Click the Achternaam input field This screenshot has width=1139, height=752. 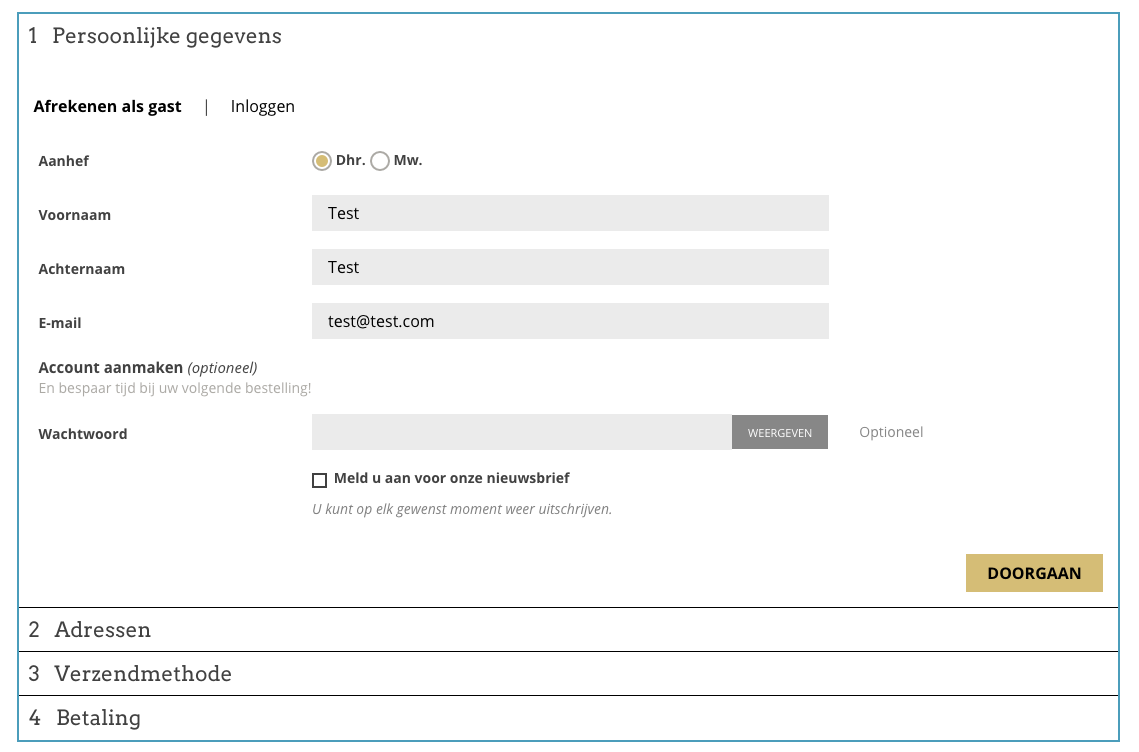570,267
